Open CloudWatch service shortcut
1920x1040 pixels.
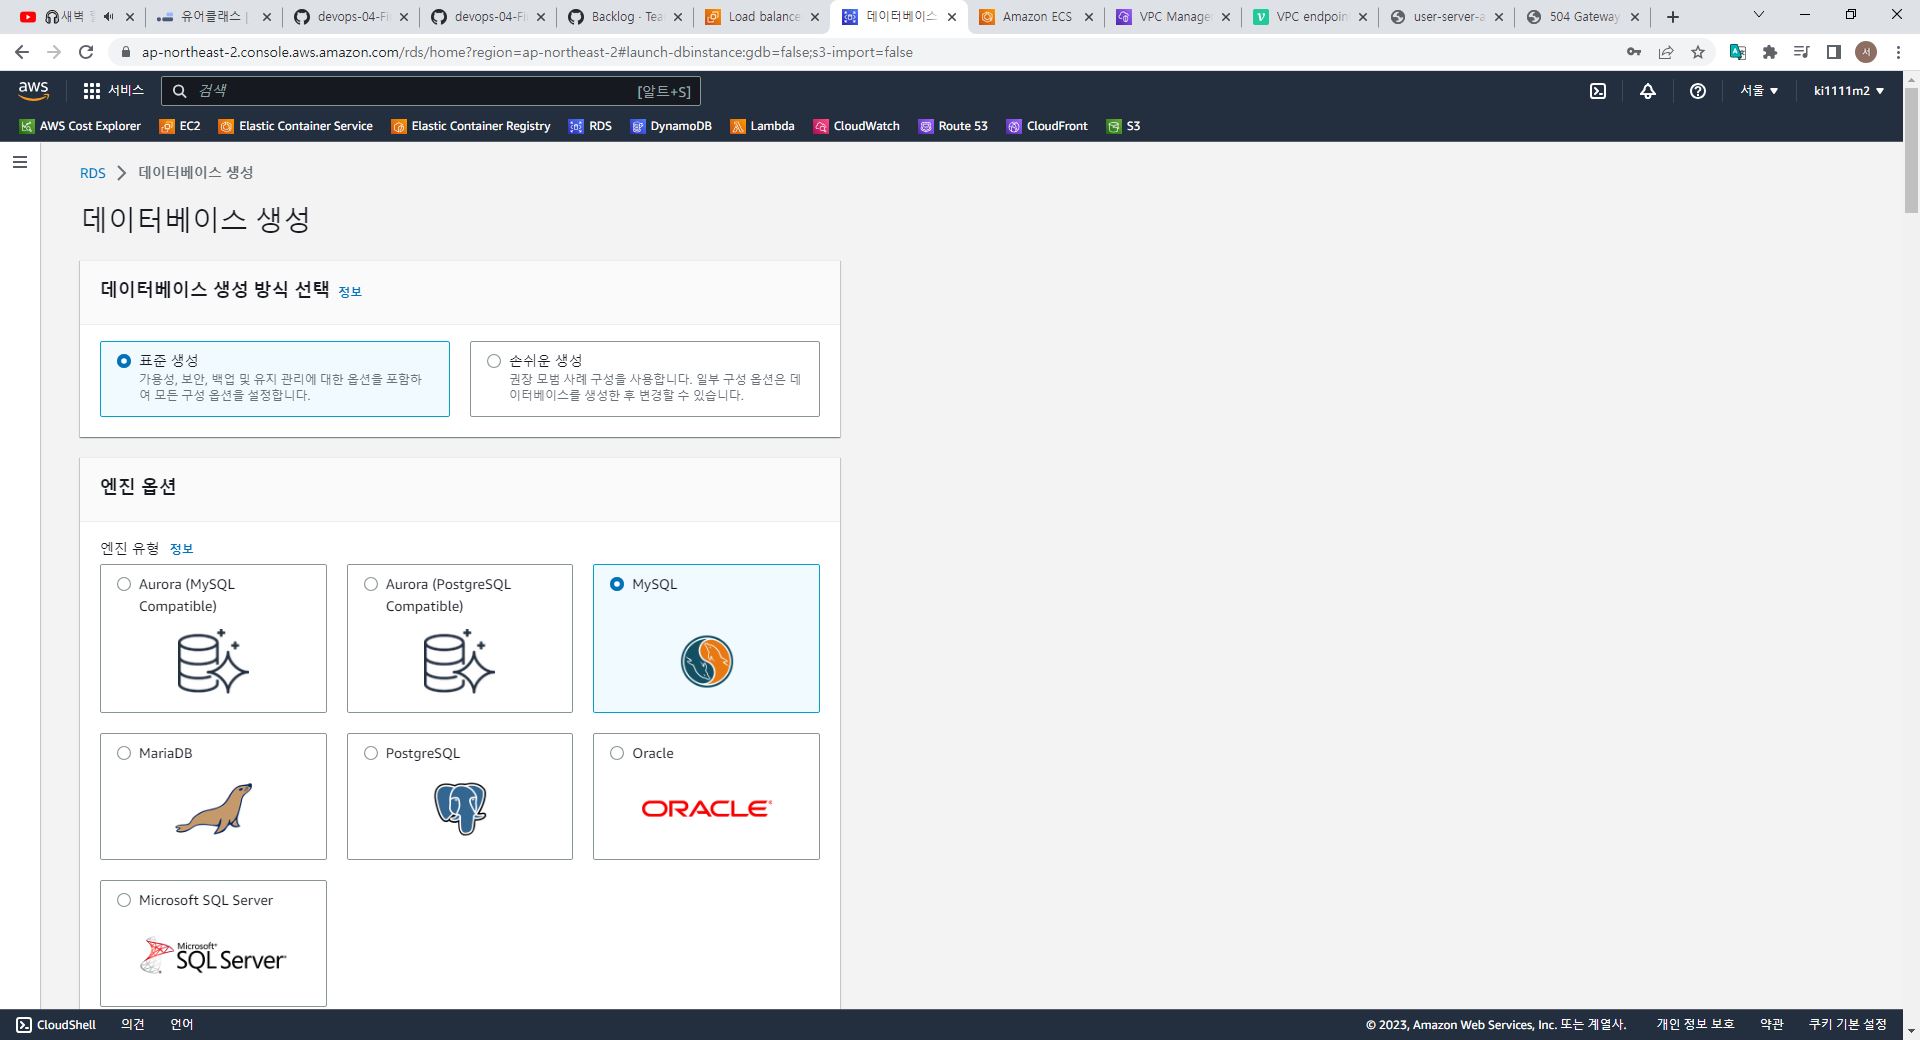pos(857,126)
